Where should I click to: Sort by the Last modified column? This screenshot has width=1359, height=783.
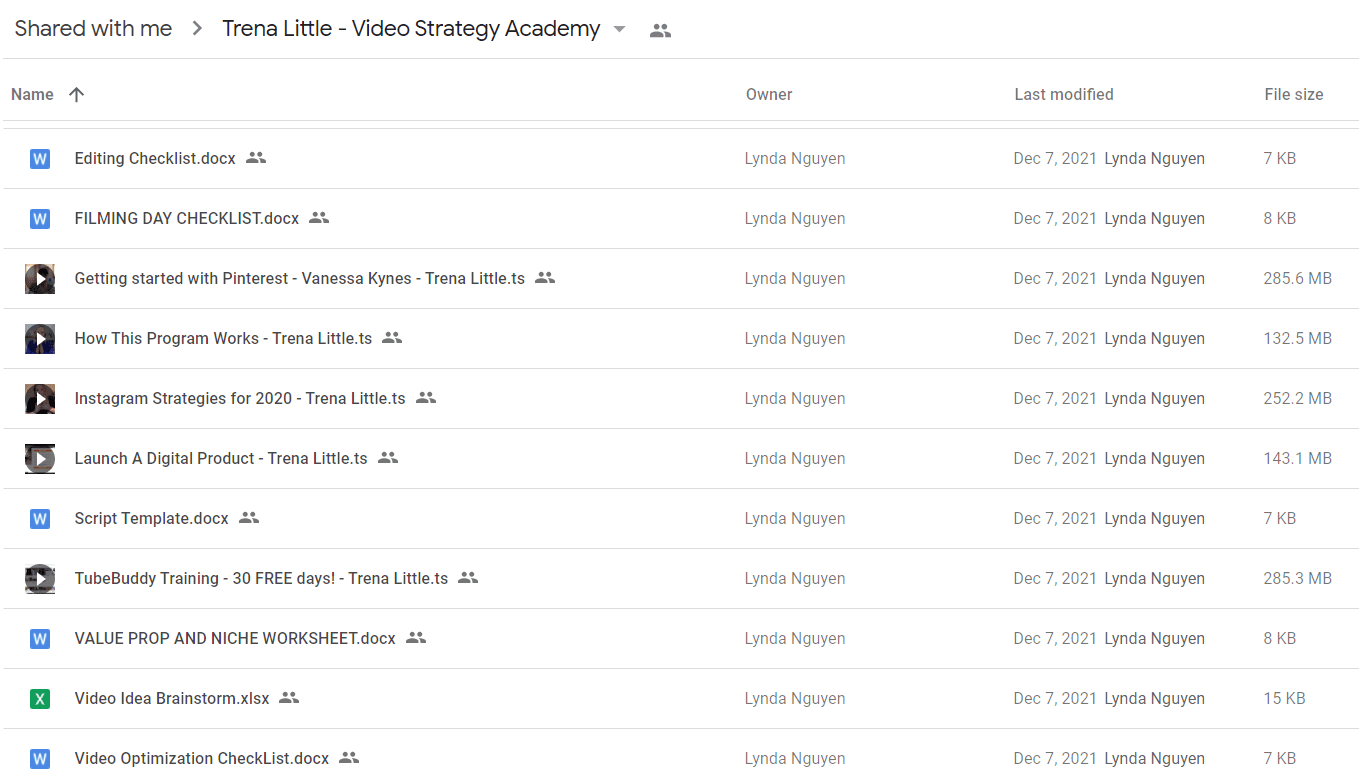[x=1064, y=94]
